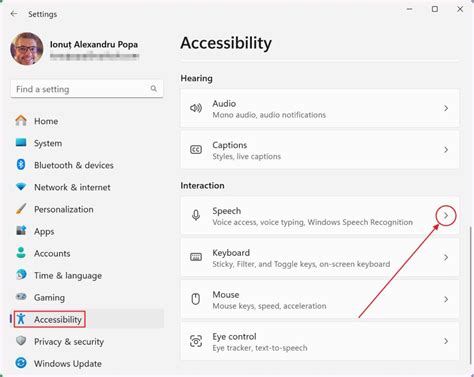Click the Personalization paintbrush icon
This screenshot has width=474, height=377.
click(x=21, y=209)
